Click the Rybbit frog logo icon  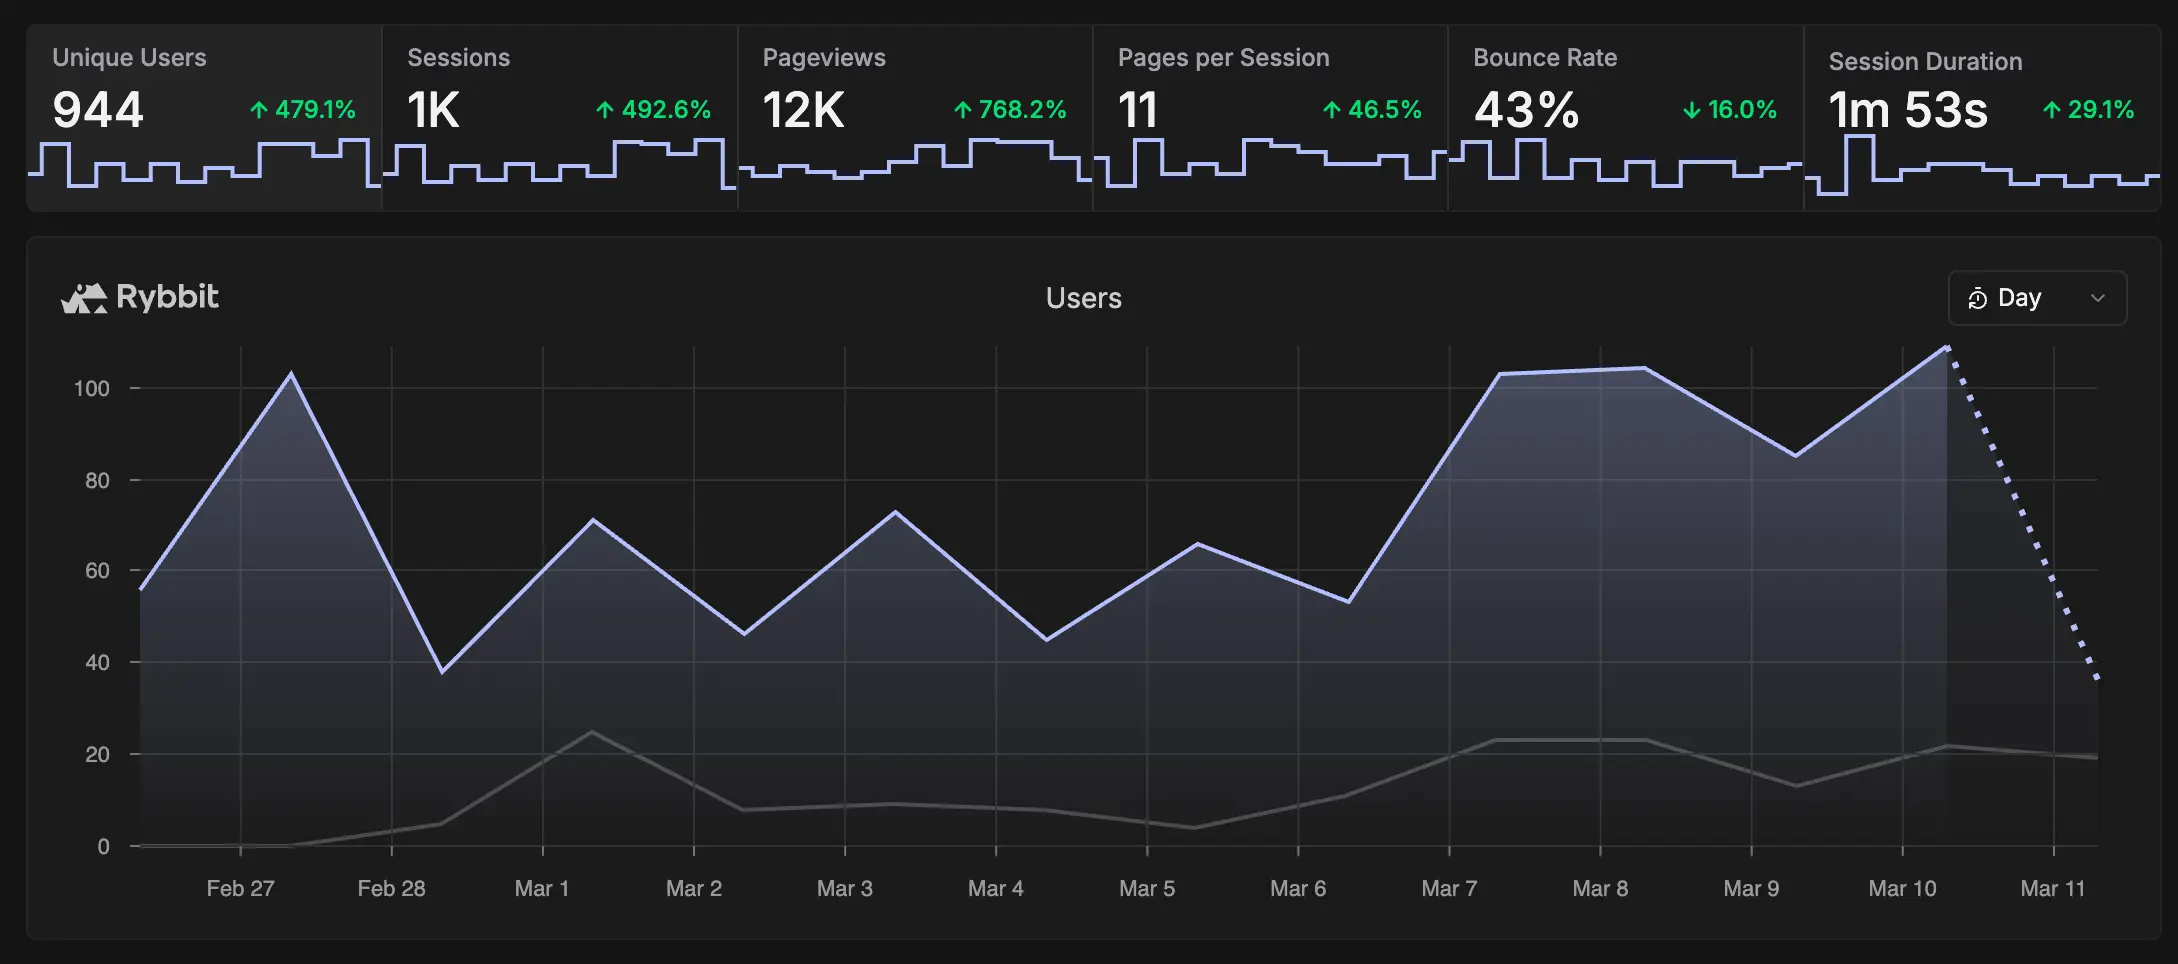[x=84, y=298]
